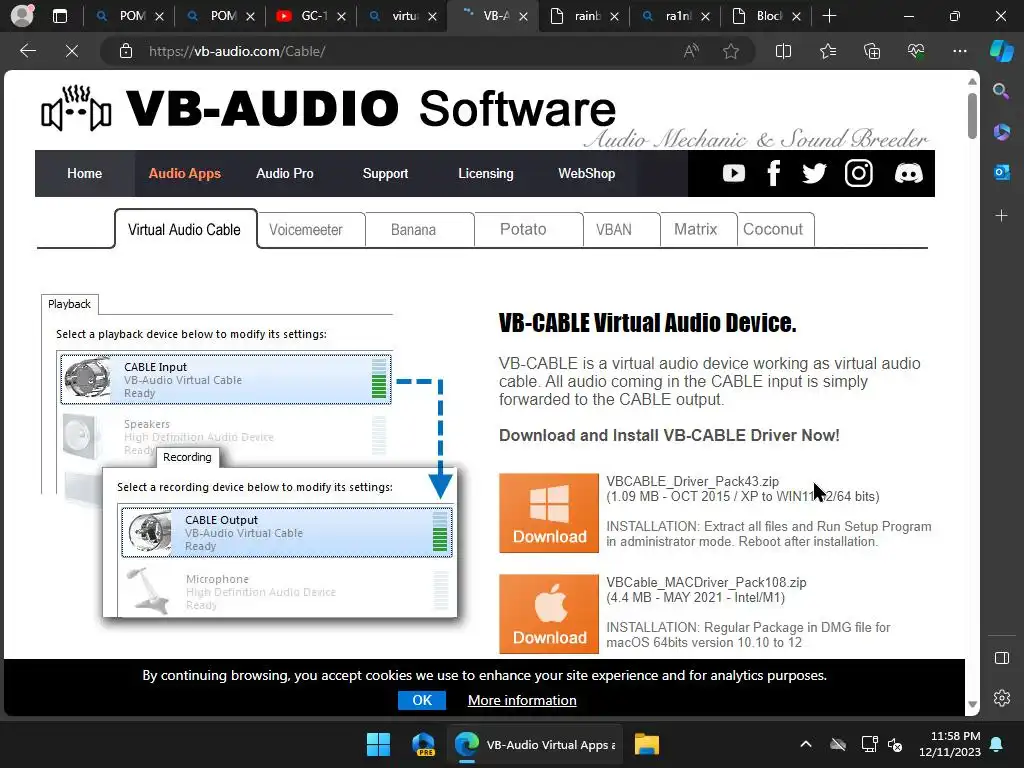This screenshot has height=768, width=1024.
Task: Open split screen view
Action: click(x=783, y=51)
